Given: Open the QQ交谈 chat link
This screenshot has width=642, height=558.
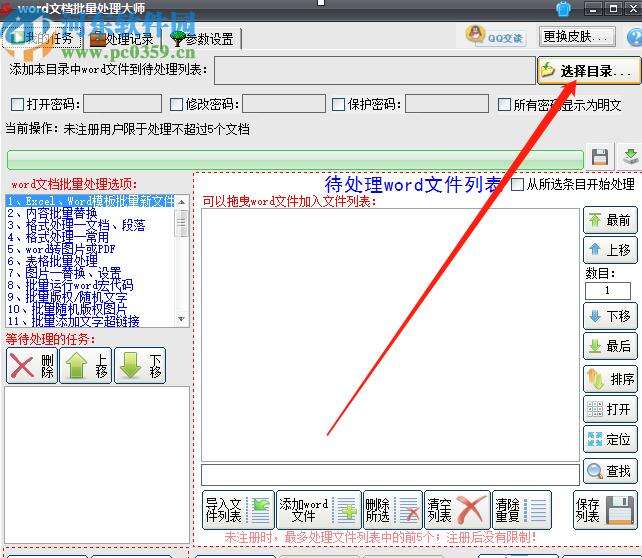Looking at the screenshot, I should tap(495, 36).
